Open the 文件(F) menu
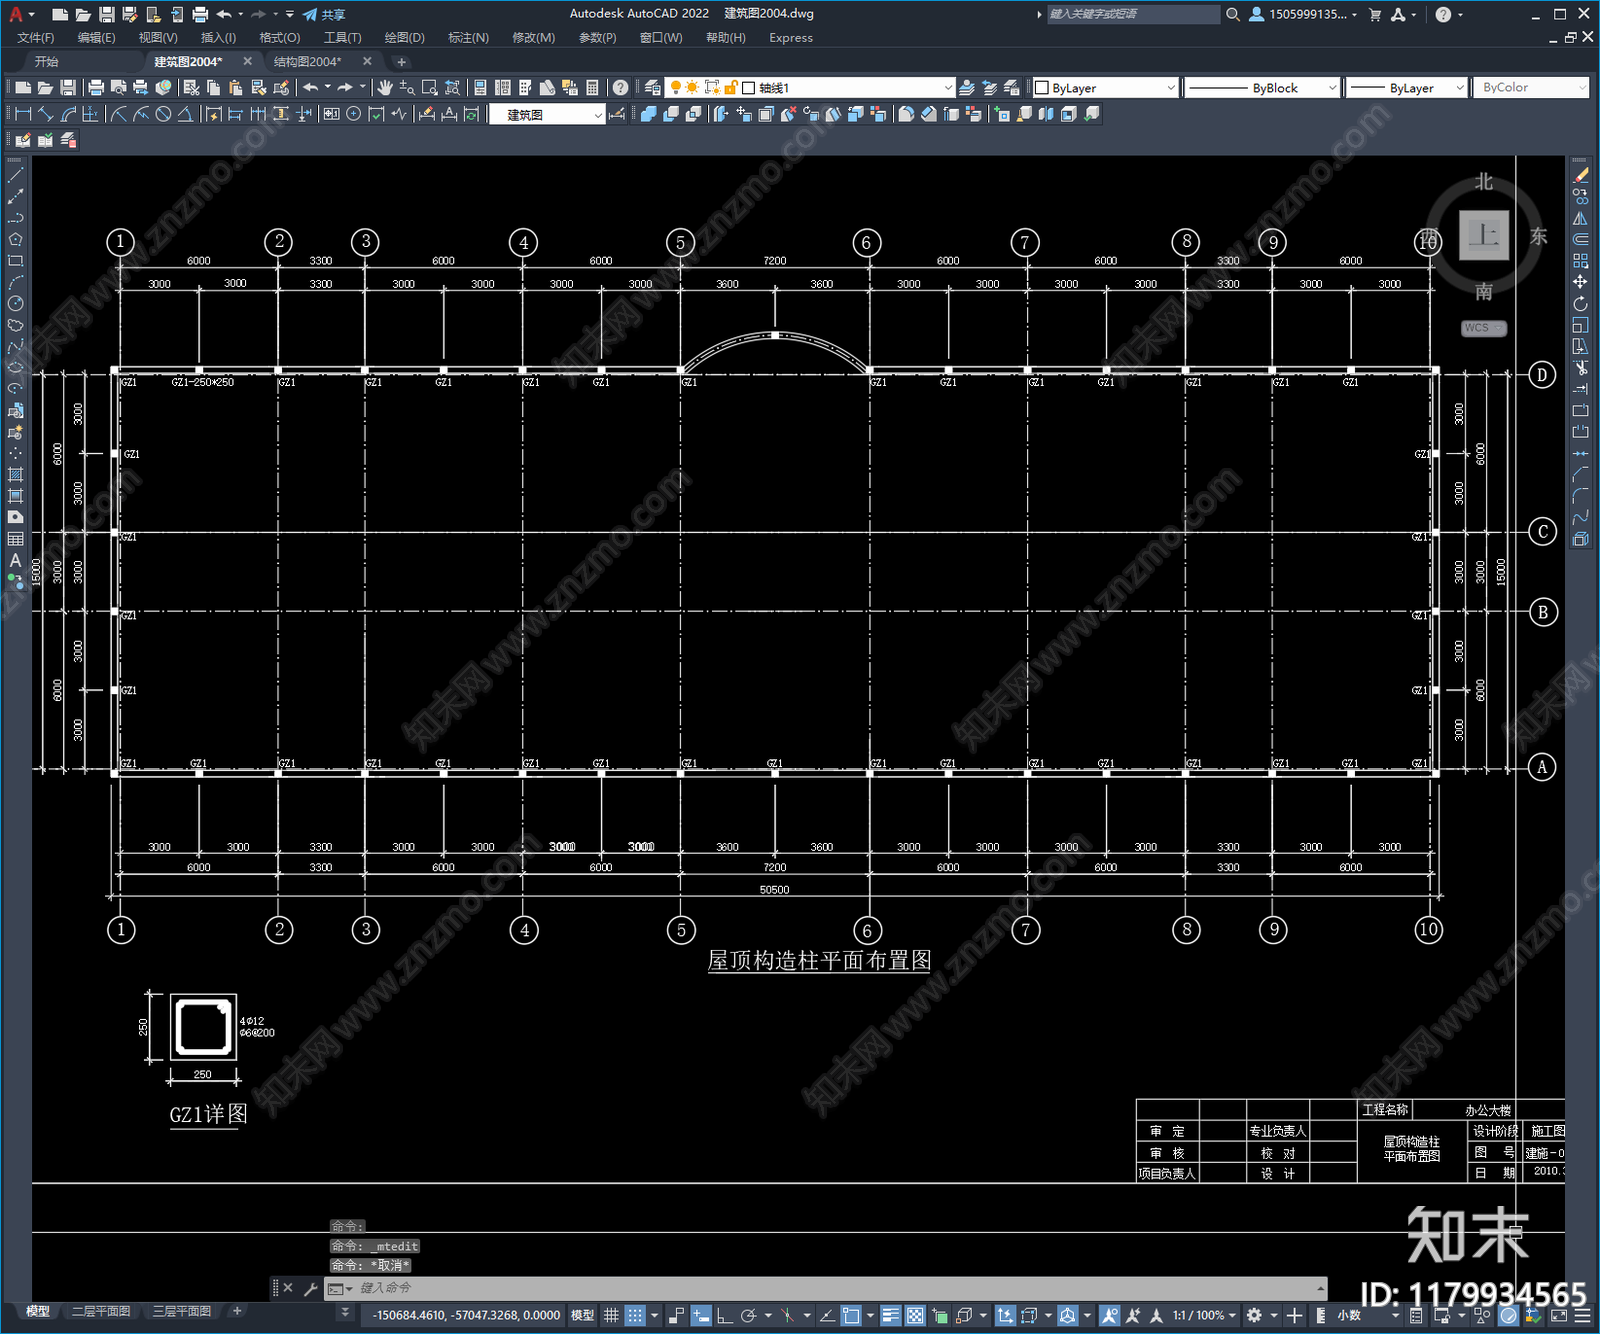 coord(36,38)
